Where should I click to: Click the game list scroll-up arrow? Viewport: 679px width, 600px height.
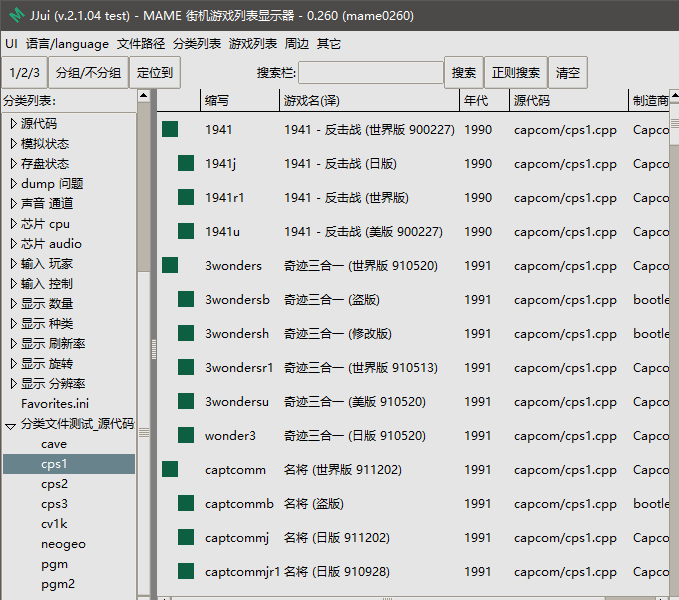point(675,96)
